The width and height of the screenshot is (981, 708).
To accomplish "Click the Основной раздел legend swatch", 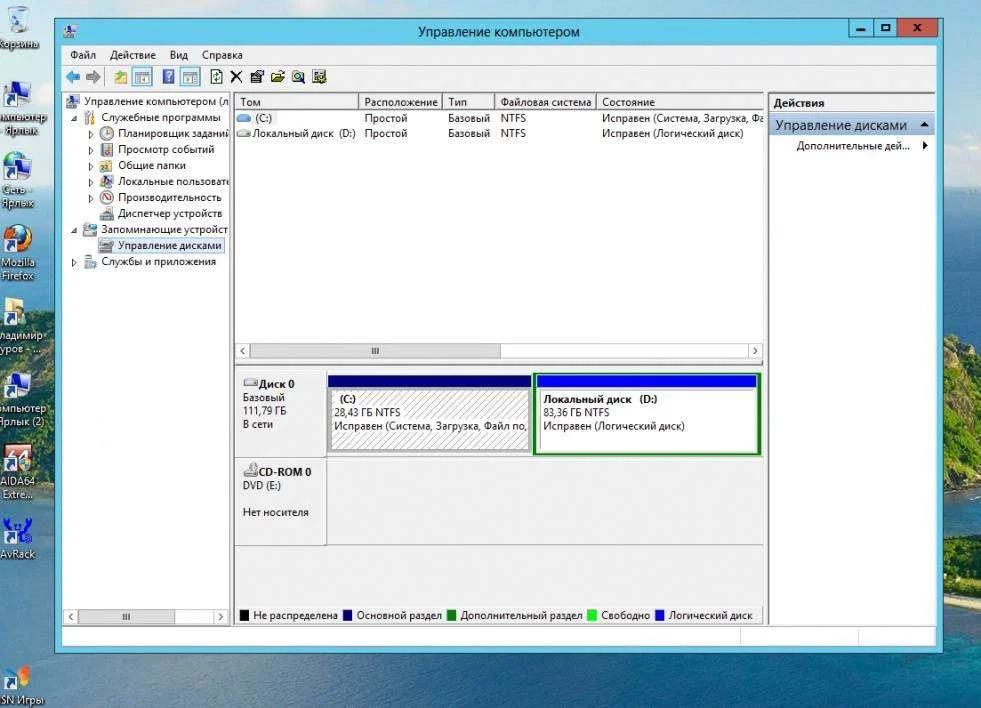I will click(348, 615).
